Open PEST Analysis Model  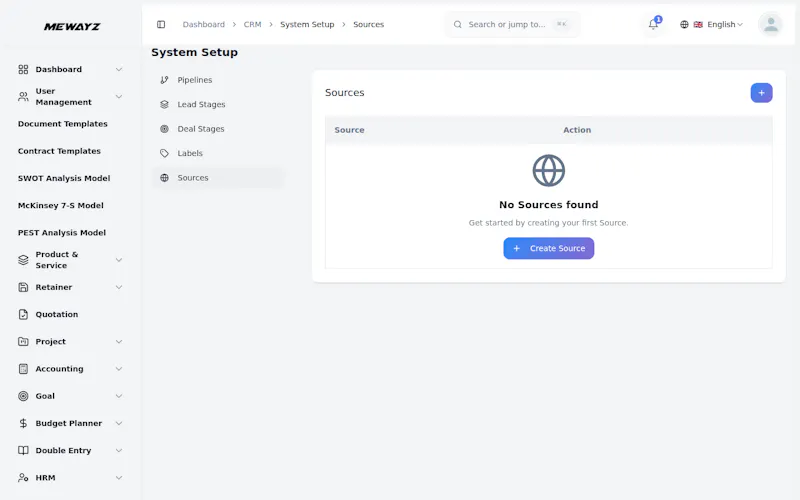(62, 233)
